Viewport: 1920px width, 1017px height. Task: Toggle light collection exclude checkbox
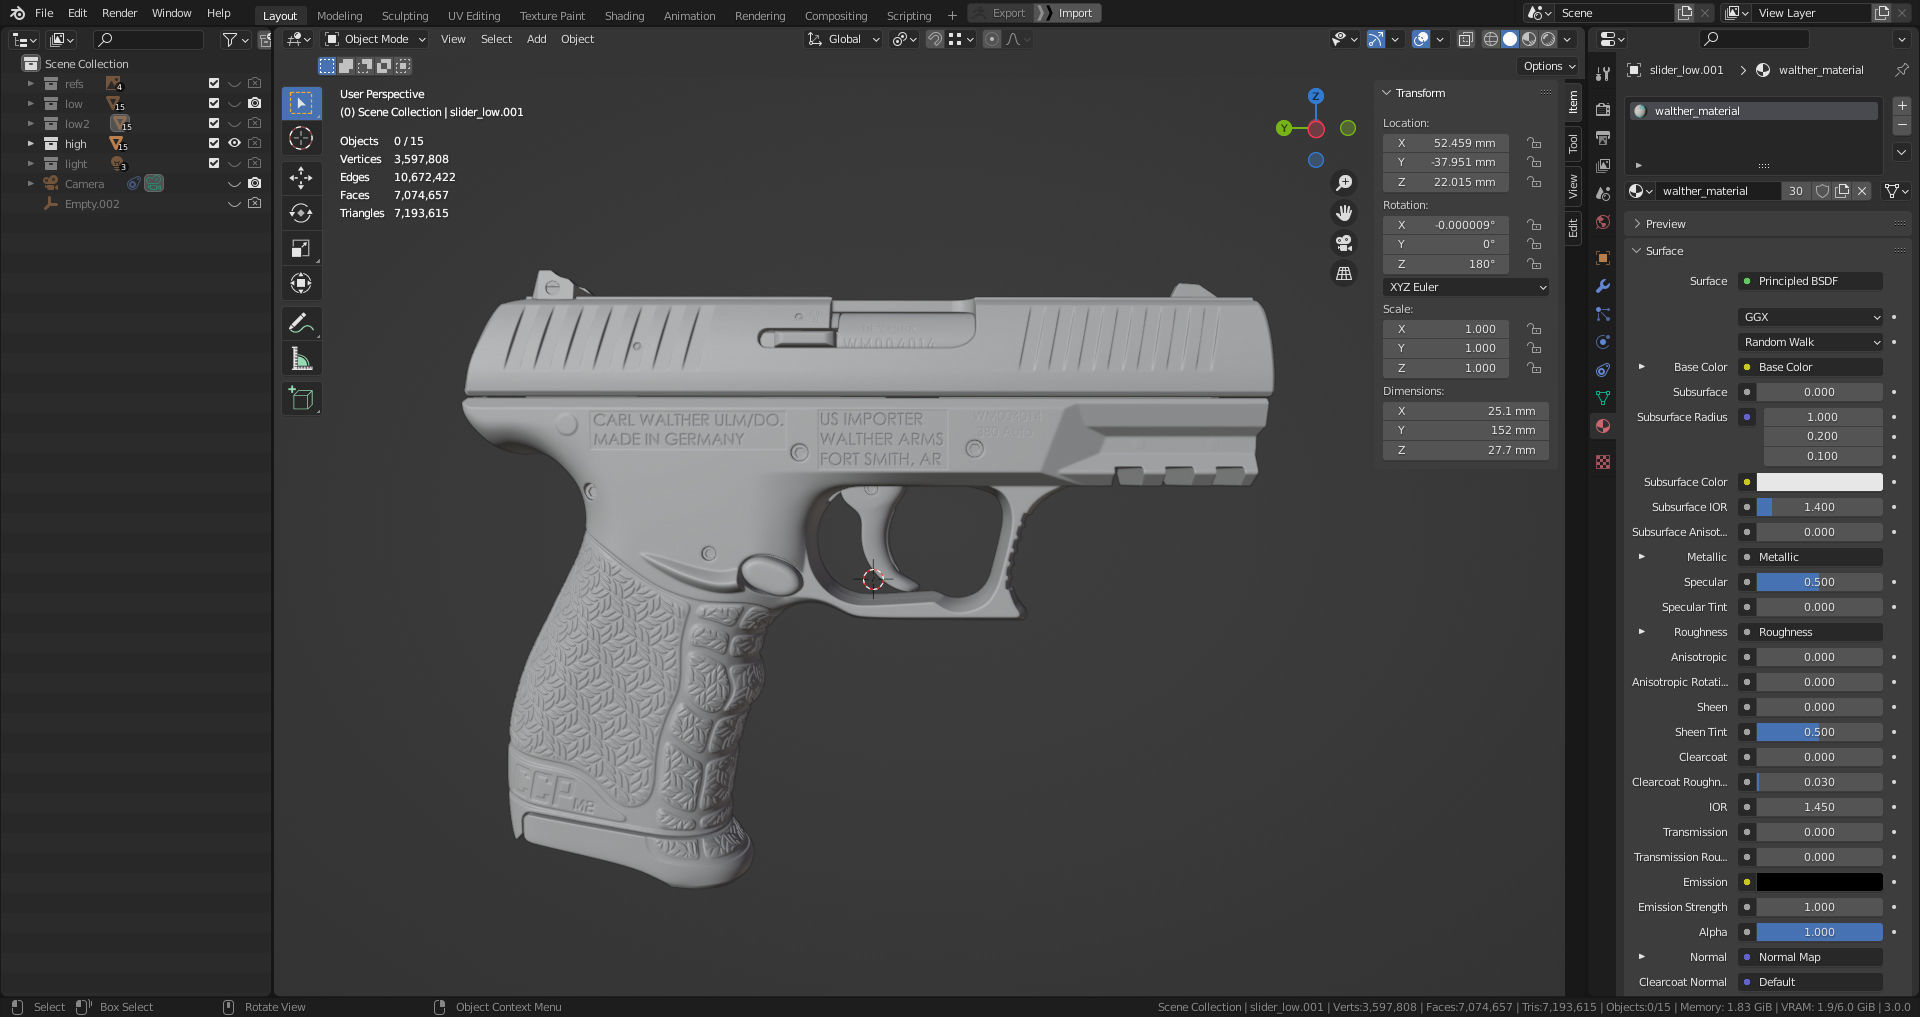[x=213, y=163]
